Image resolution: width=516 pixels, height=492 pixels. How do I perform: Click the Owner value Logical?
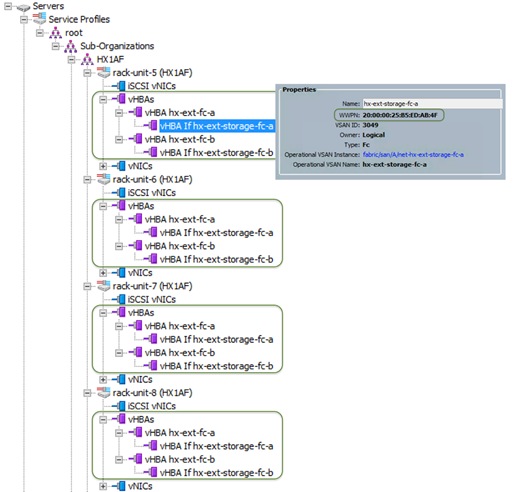tap(374, 135)
